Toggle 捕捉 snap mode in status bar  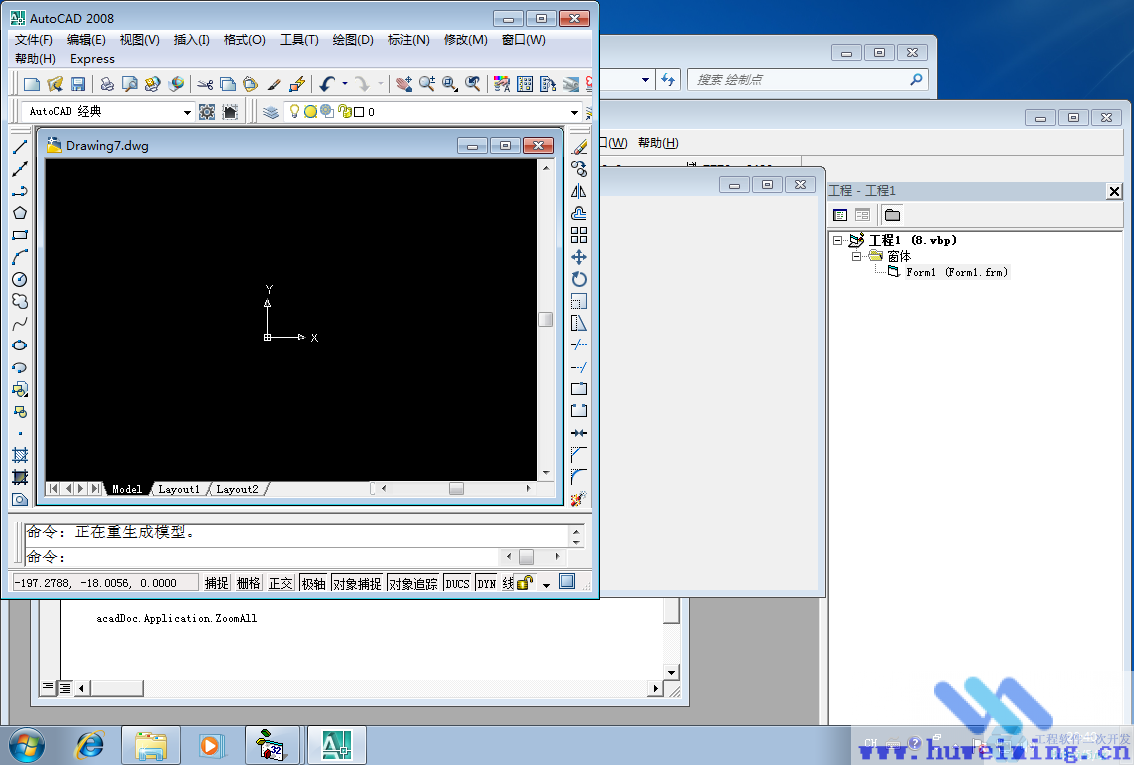[x=216, y=583]
